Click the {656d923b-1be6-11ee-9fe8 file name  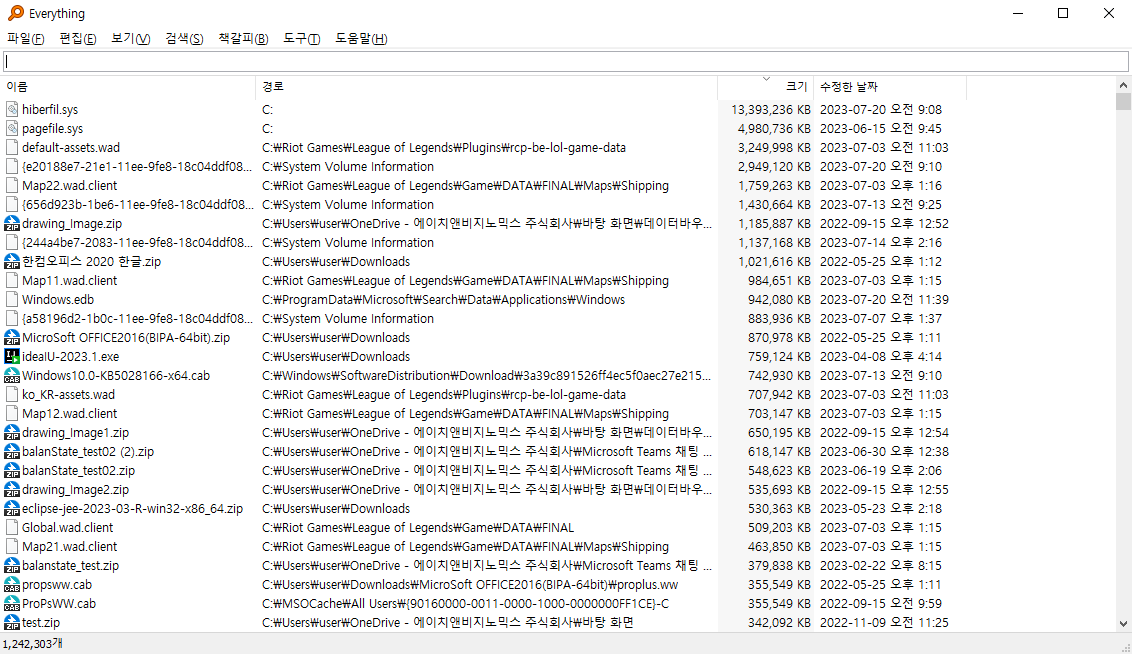point(137,205)
